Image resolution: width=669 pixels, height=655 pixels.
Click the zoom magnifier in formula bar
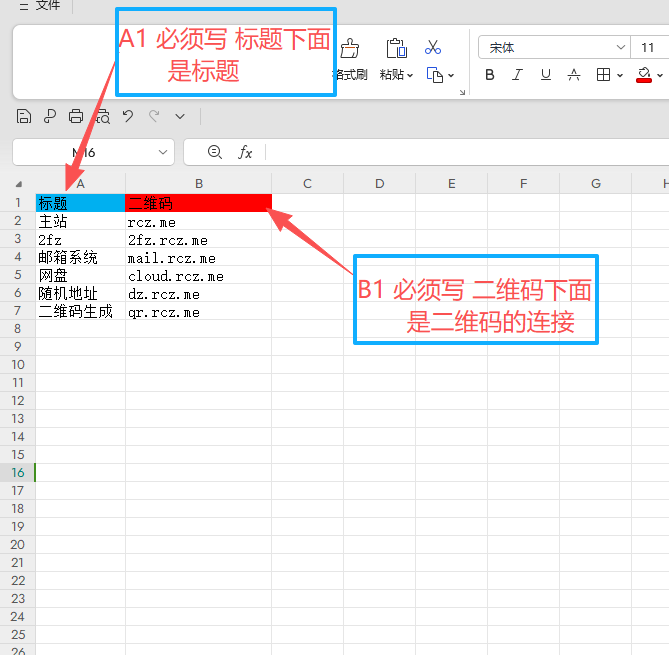click(215, 152)
